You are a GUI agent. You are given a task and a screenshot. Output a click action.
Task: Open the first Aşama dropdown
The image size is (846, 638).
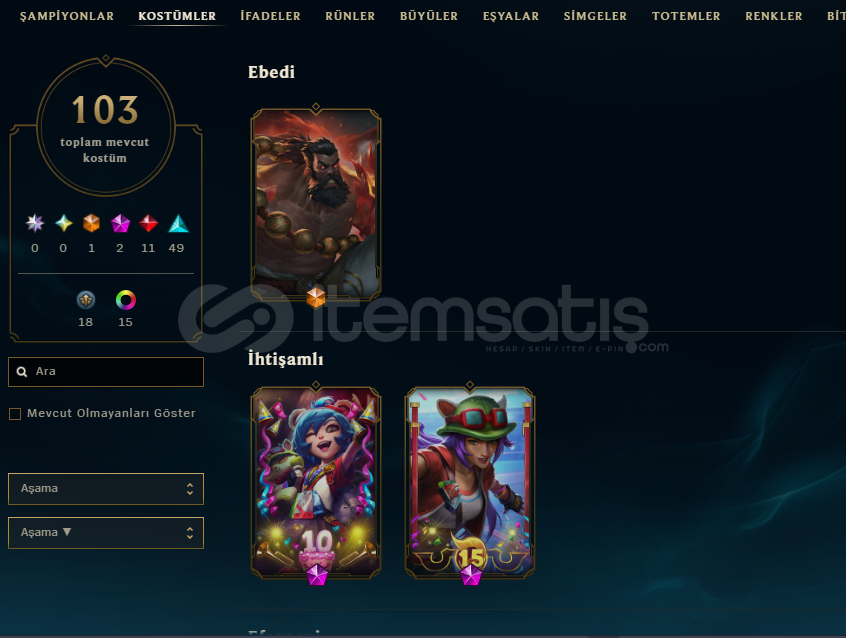click(x=106, y=489)
